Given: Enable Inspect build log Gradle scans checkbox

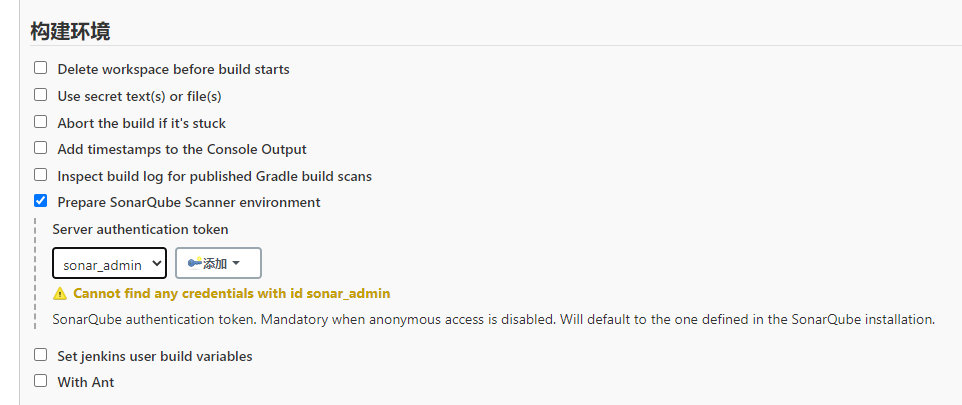Looking at the screenshot, I should click(40, 175).
